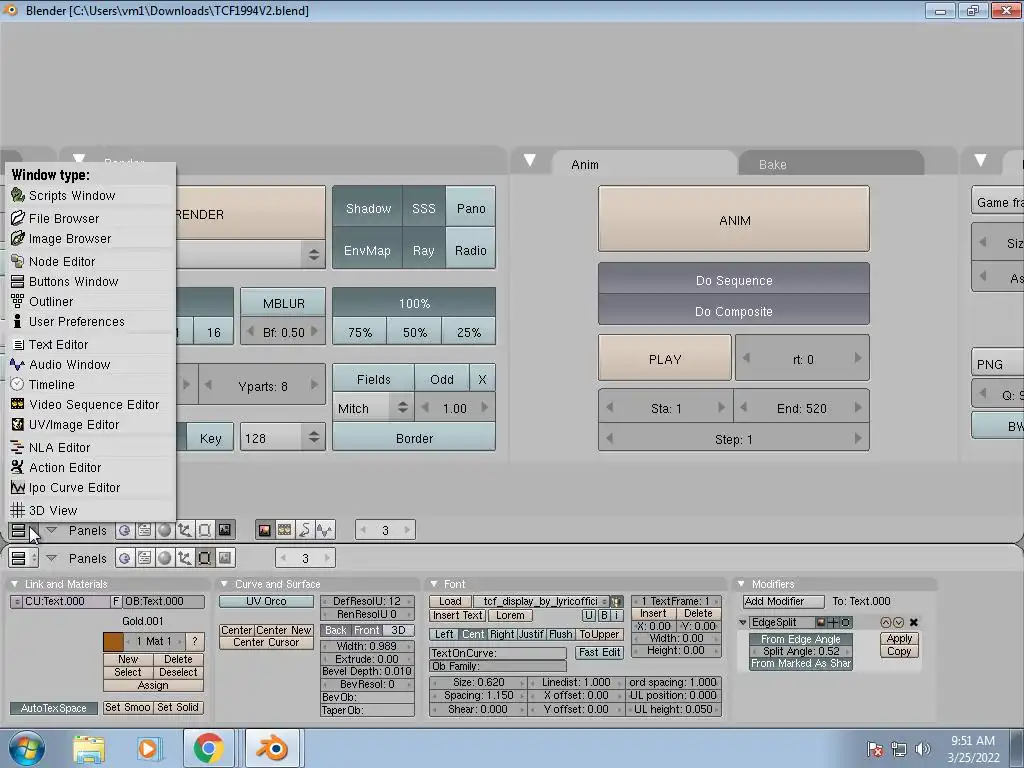Collapse the Anim panel triangle

click(x=530, y=160)
